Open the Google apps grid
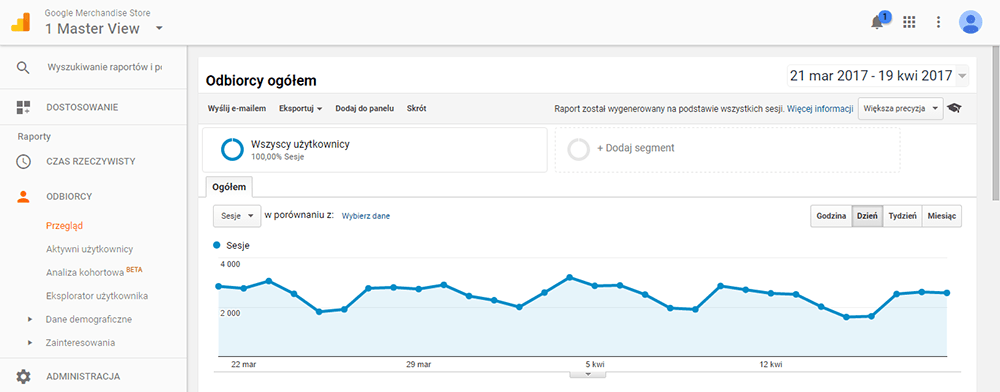The image size is (1000, 392). [x=909, y=22]
